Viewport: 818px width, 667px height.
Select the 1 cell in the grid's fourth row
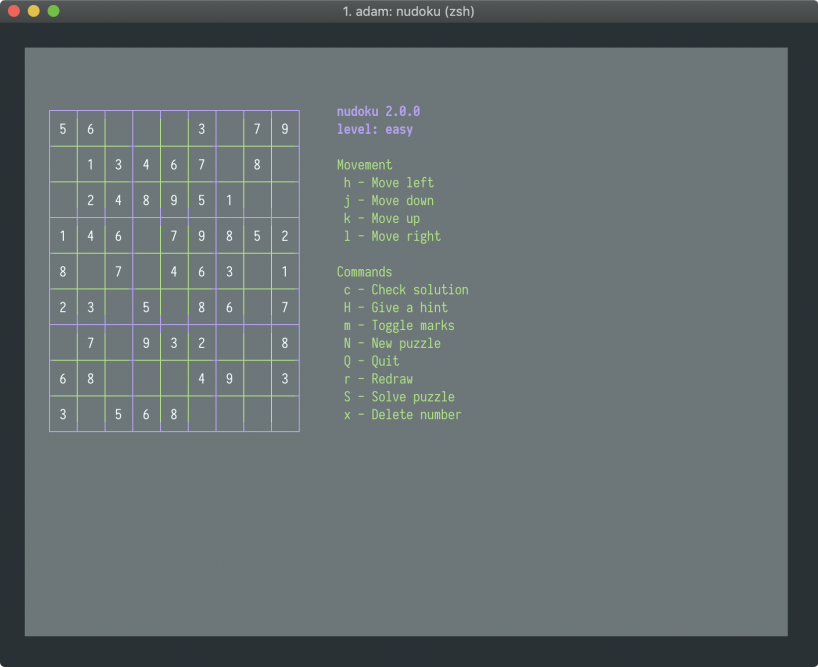[x=63, y=236]
